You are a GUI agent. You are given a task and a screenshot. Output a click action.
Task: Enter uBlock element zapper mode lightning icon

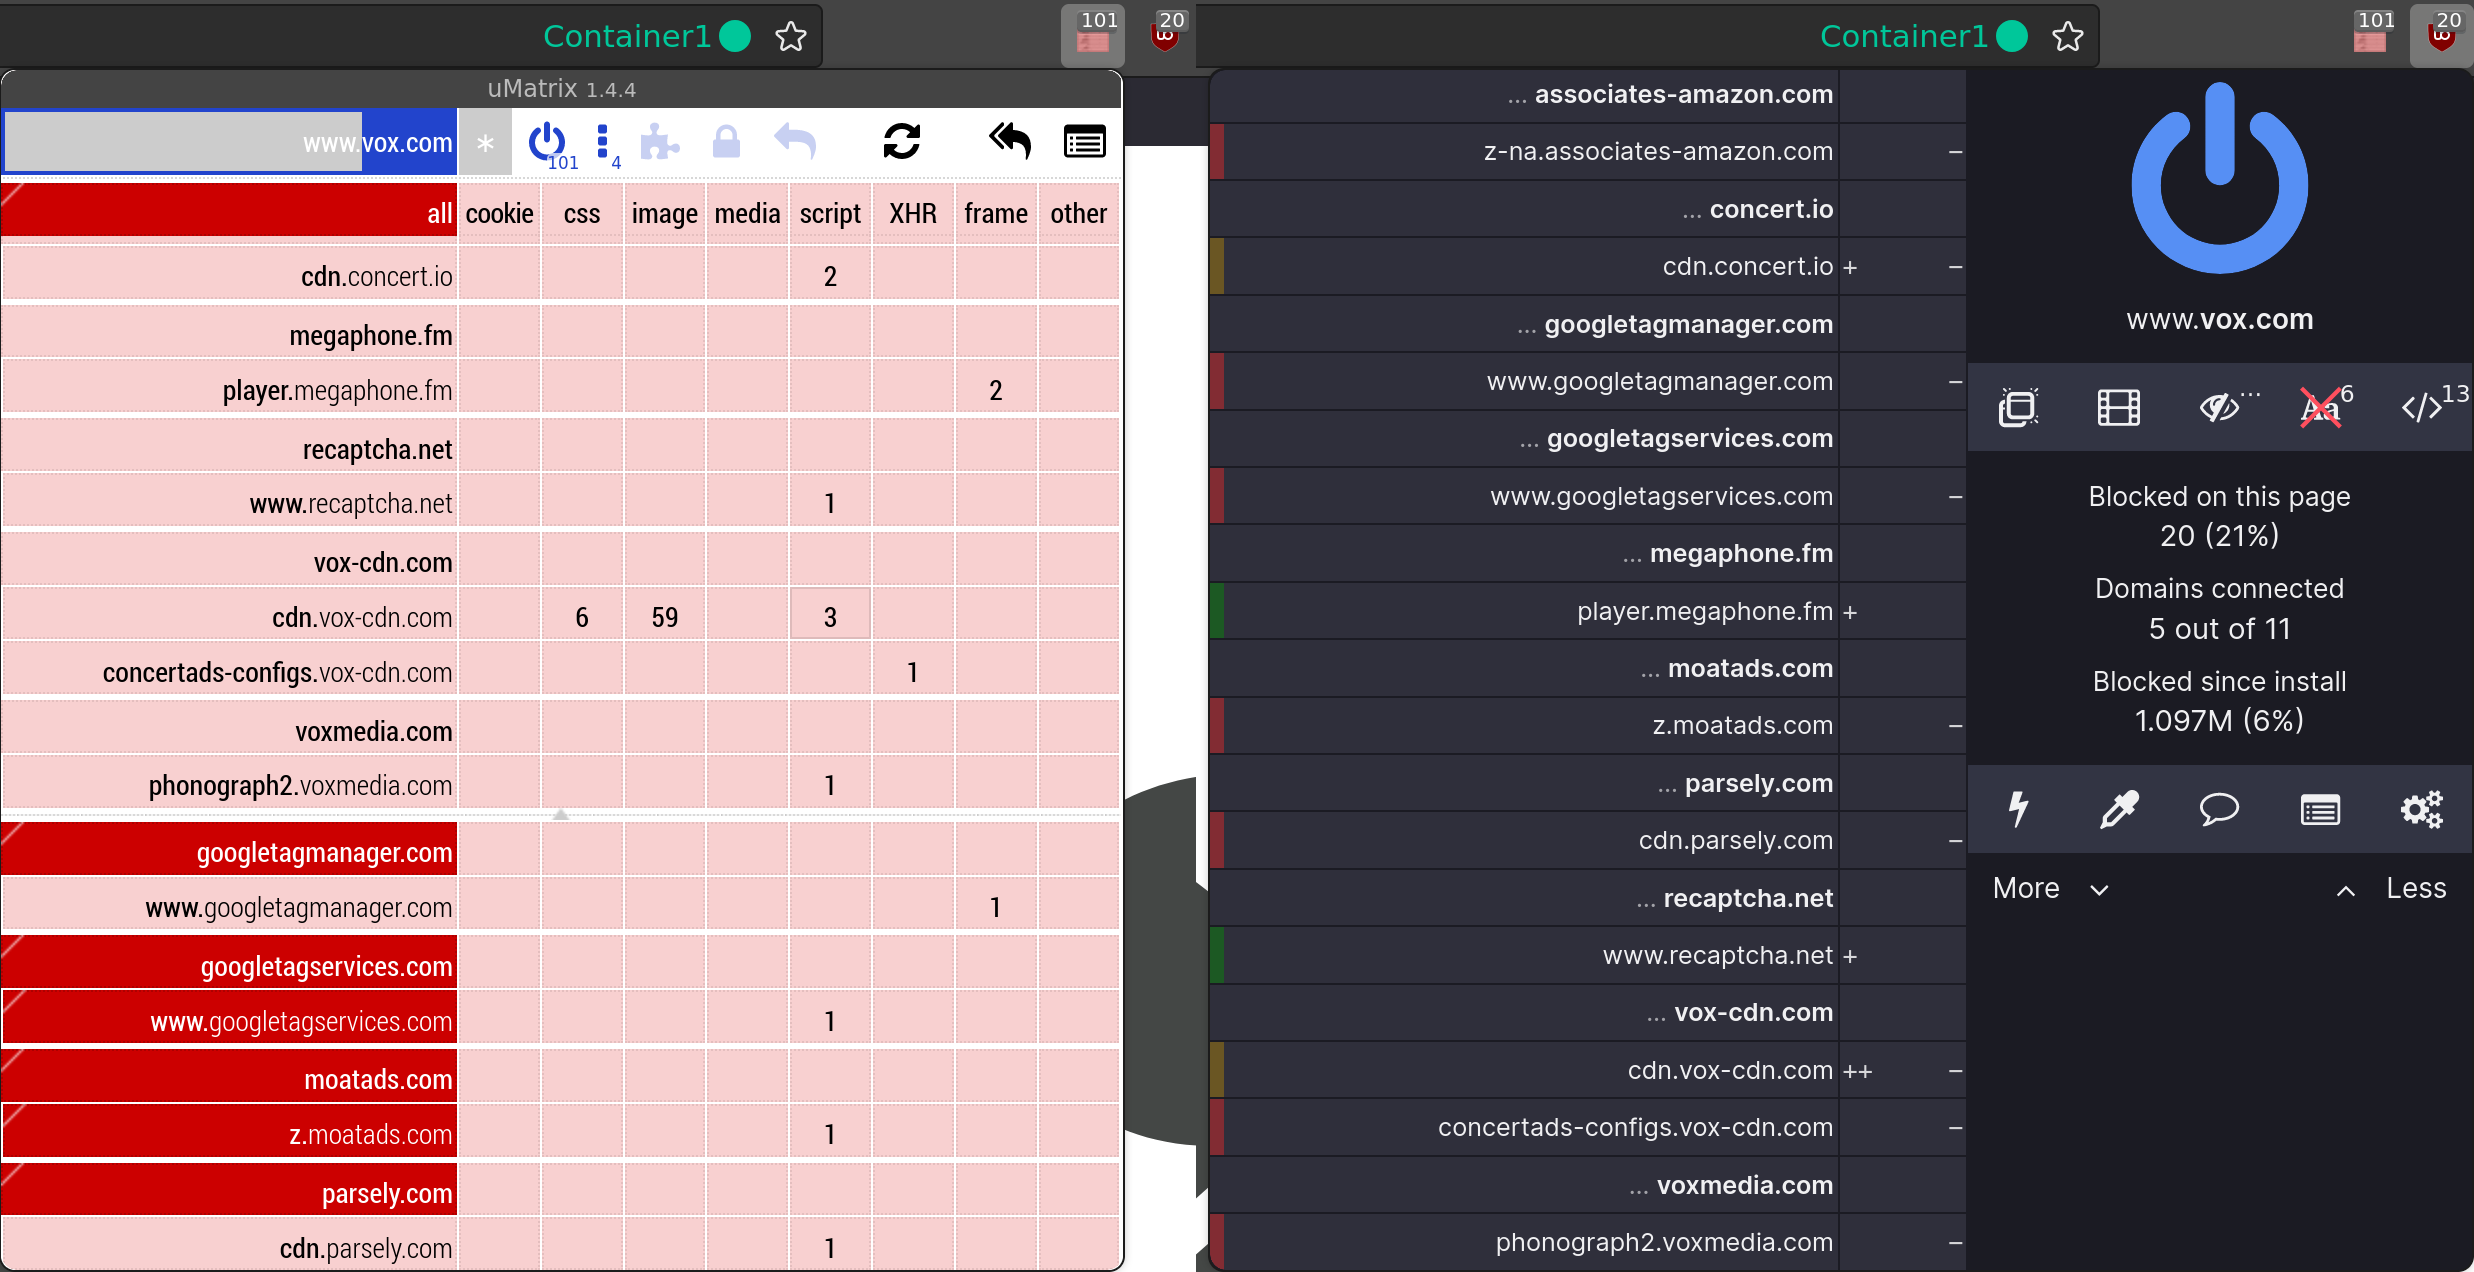[2018, 809]
